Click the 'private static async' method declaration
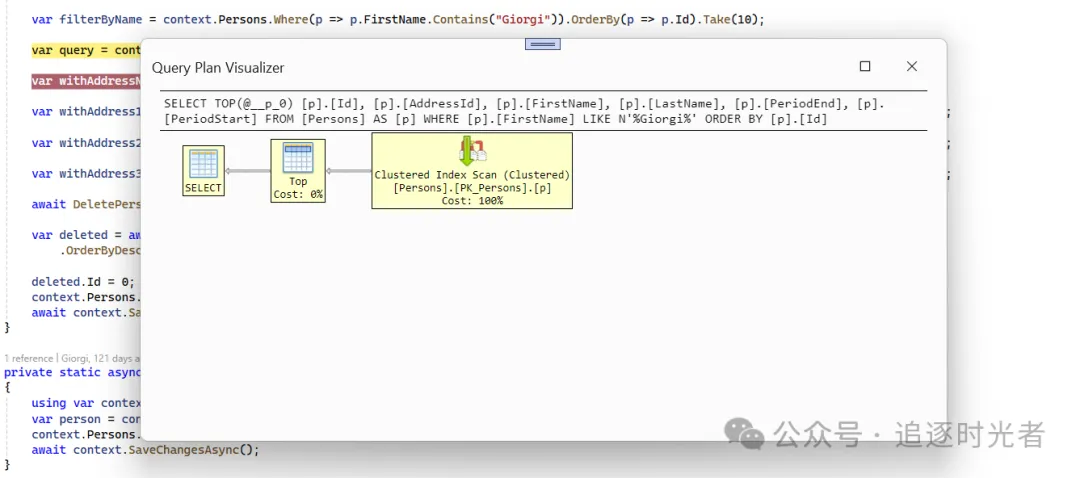The image size is (1080, 478). (x=72, y=372)
